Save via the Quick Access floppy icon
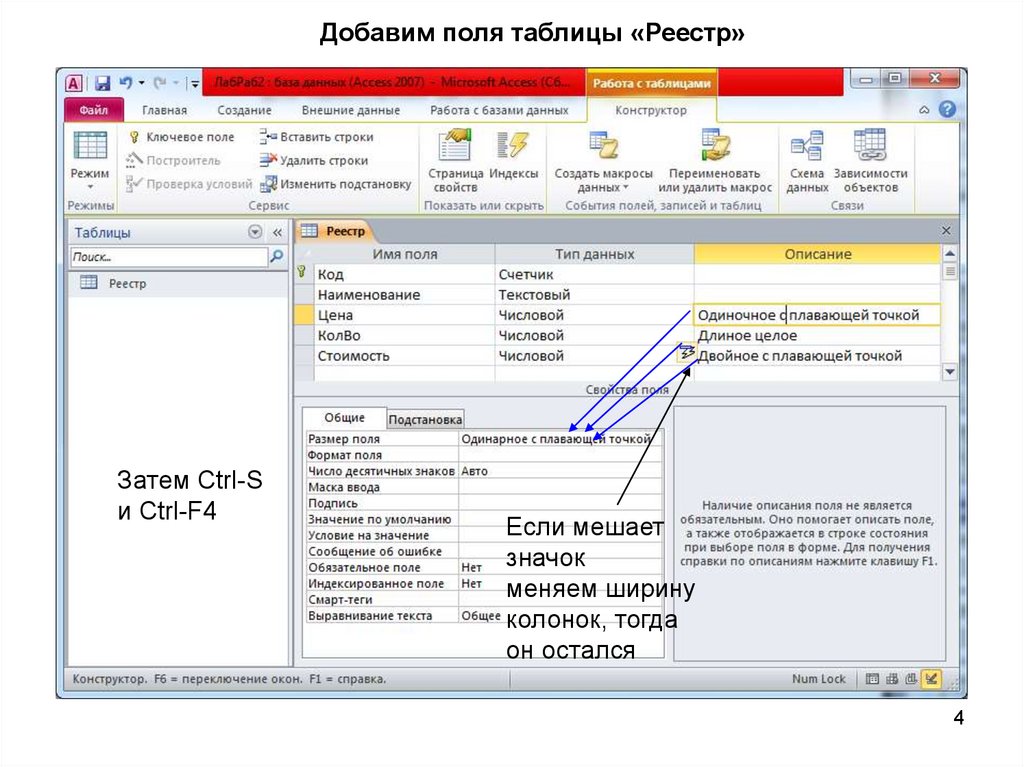Viewport: 1024px width, 767px height. coord(102,83)
